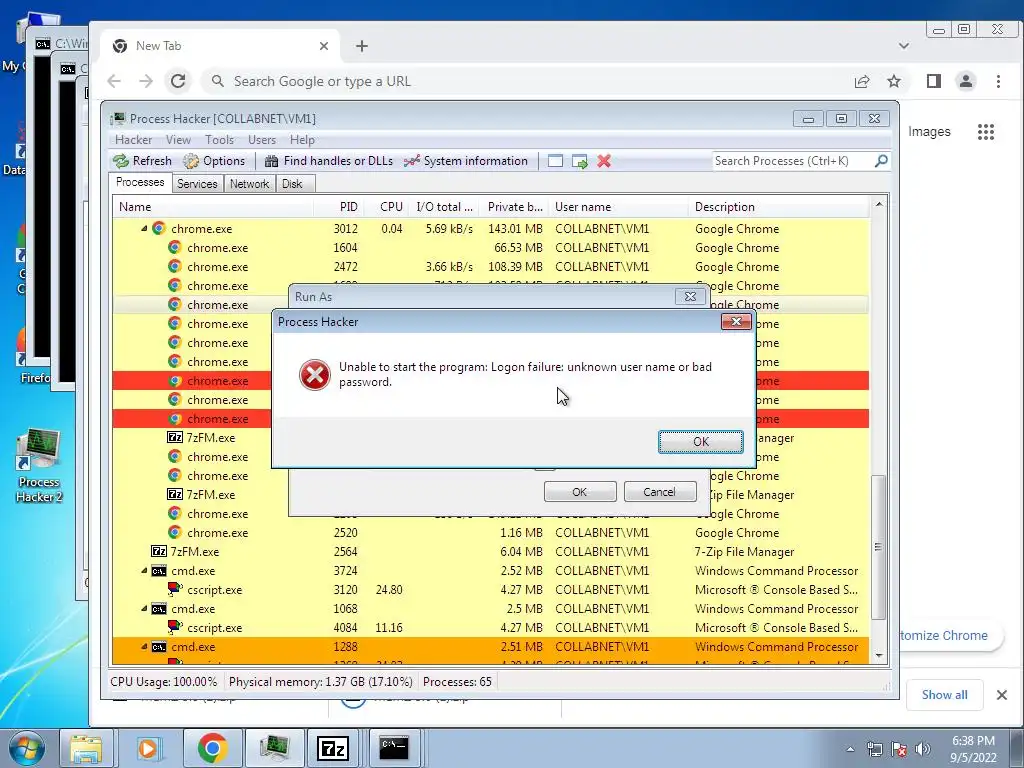
Task: Close the Run As dialog
Action: [690, 296]
